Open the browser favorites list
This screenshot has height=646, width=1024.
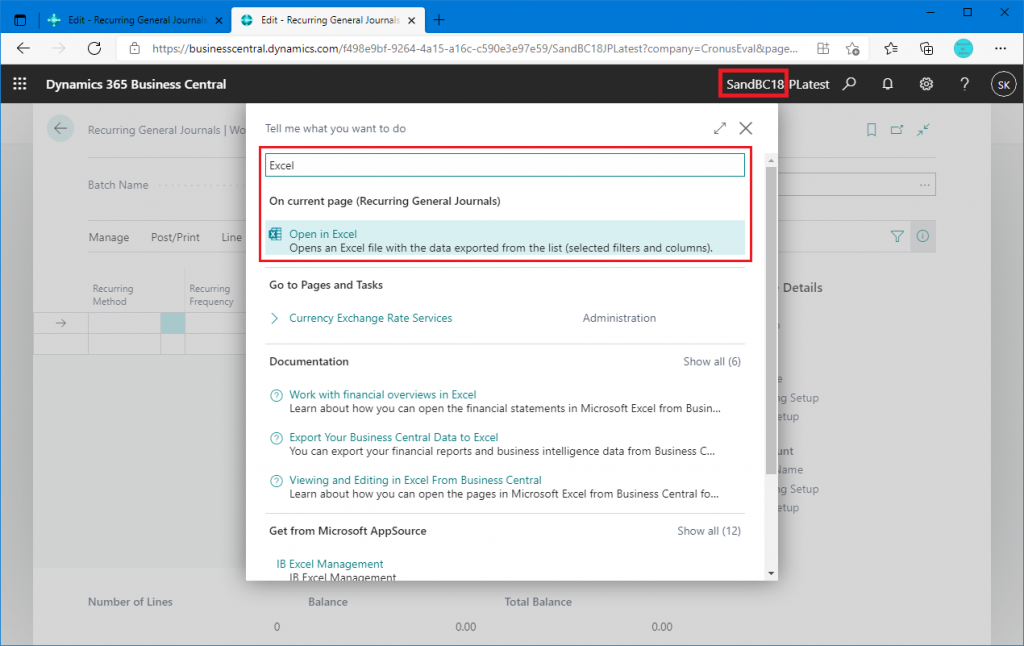(891, 48)
